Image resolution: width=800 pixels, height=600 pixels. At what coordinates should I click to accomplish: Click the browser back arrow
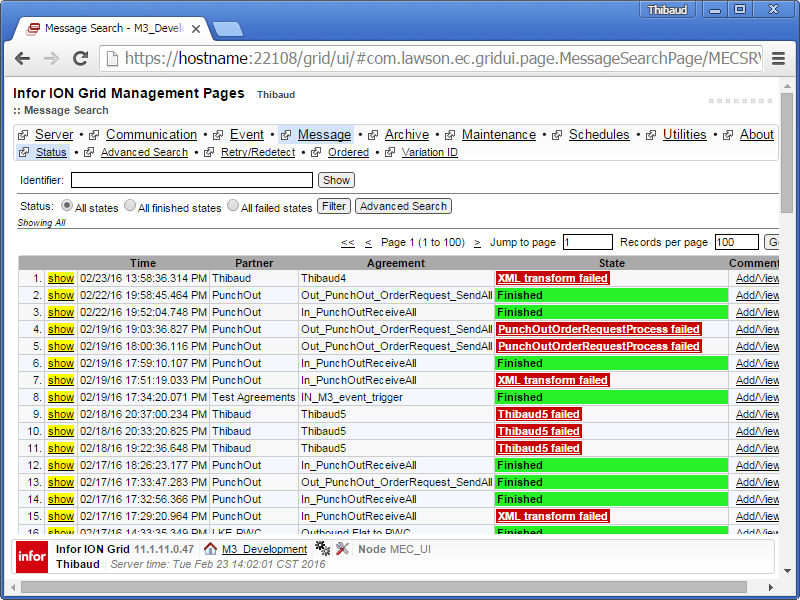[23, 59]
